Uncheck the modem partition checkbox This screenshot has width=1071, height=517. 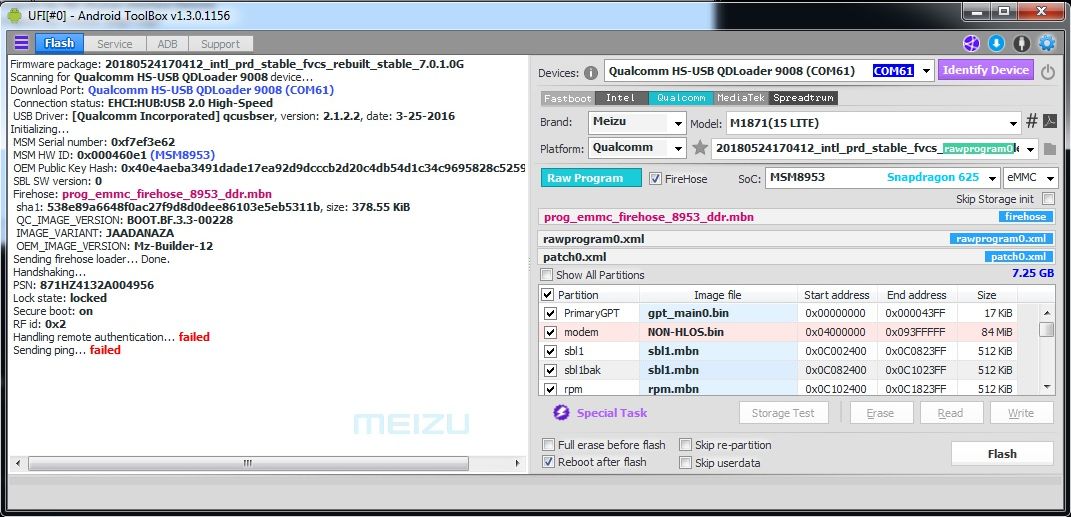pyautogui.click(x=550, y=333)
